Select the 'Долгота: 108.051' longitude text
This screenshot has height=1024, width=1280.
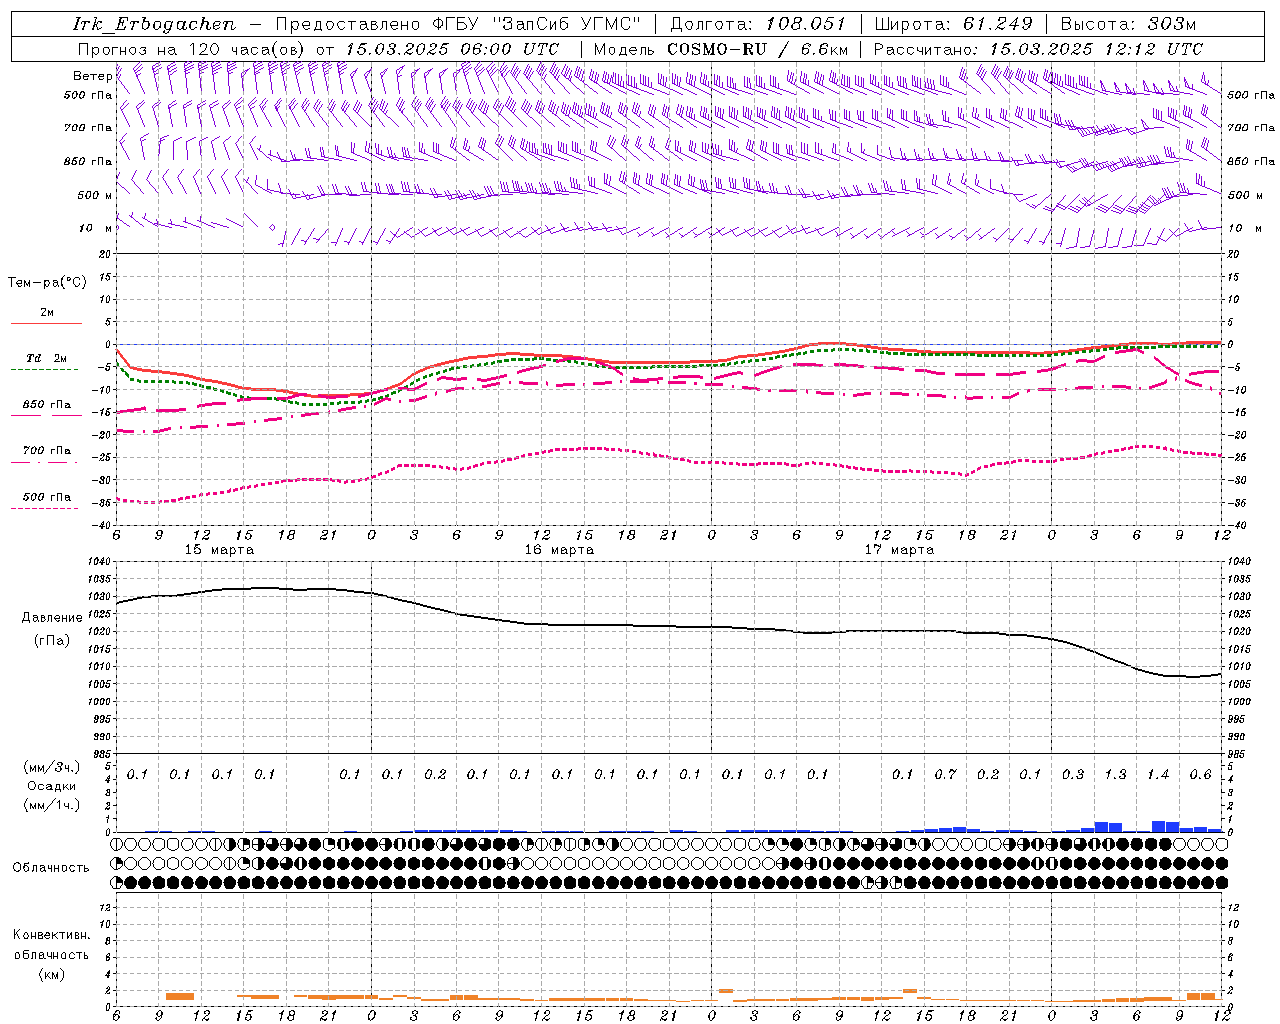pos(758,24)
